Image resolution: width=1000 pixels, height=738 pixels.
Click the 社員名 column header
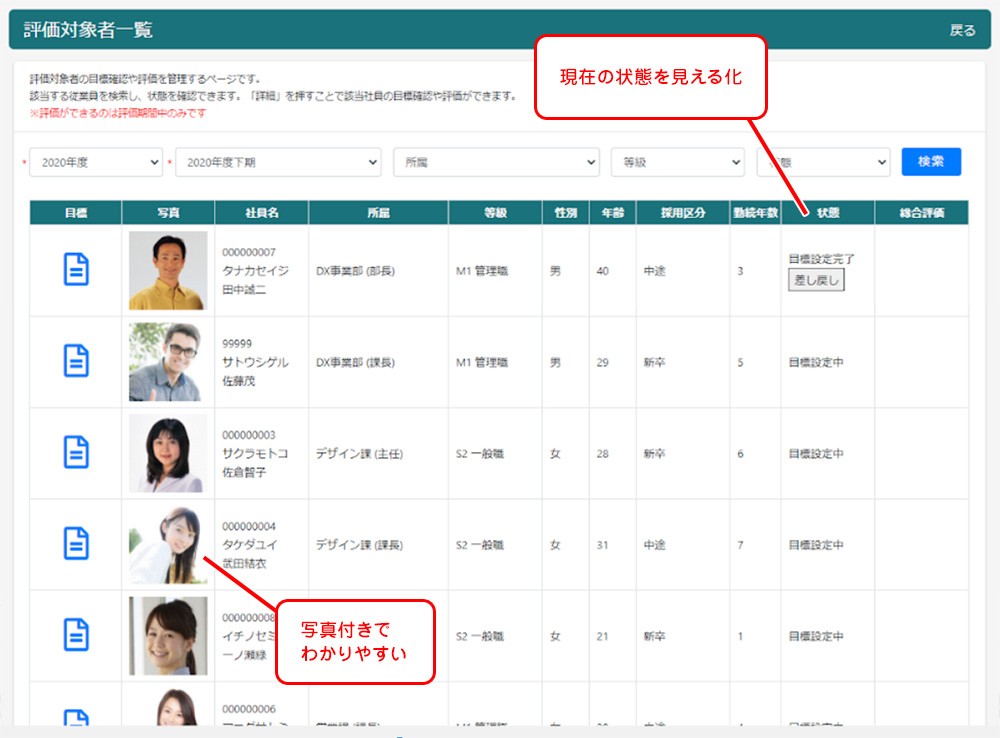coord(261,213)
